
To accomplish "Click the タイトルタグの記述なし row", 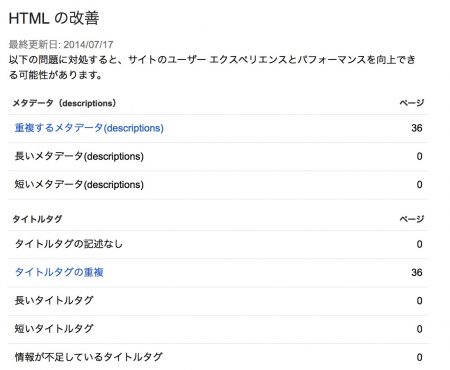I will coord(218,244).
